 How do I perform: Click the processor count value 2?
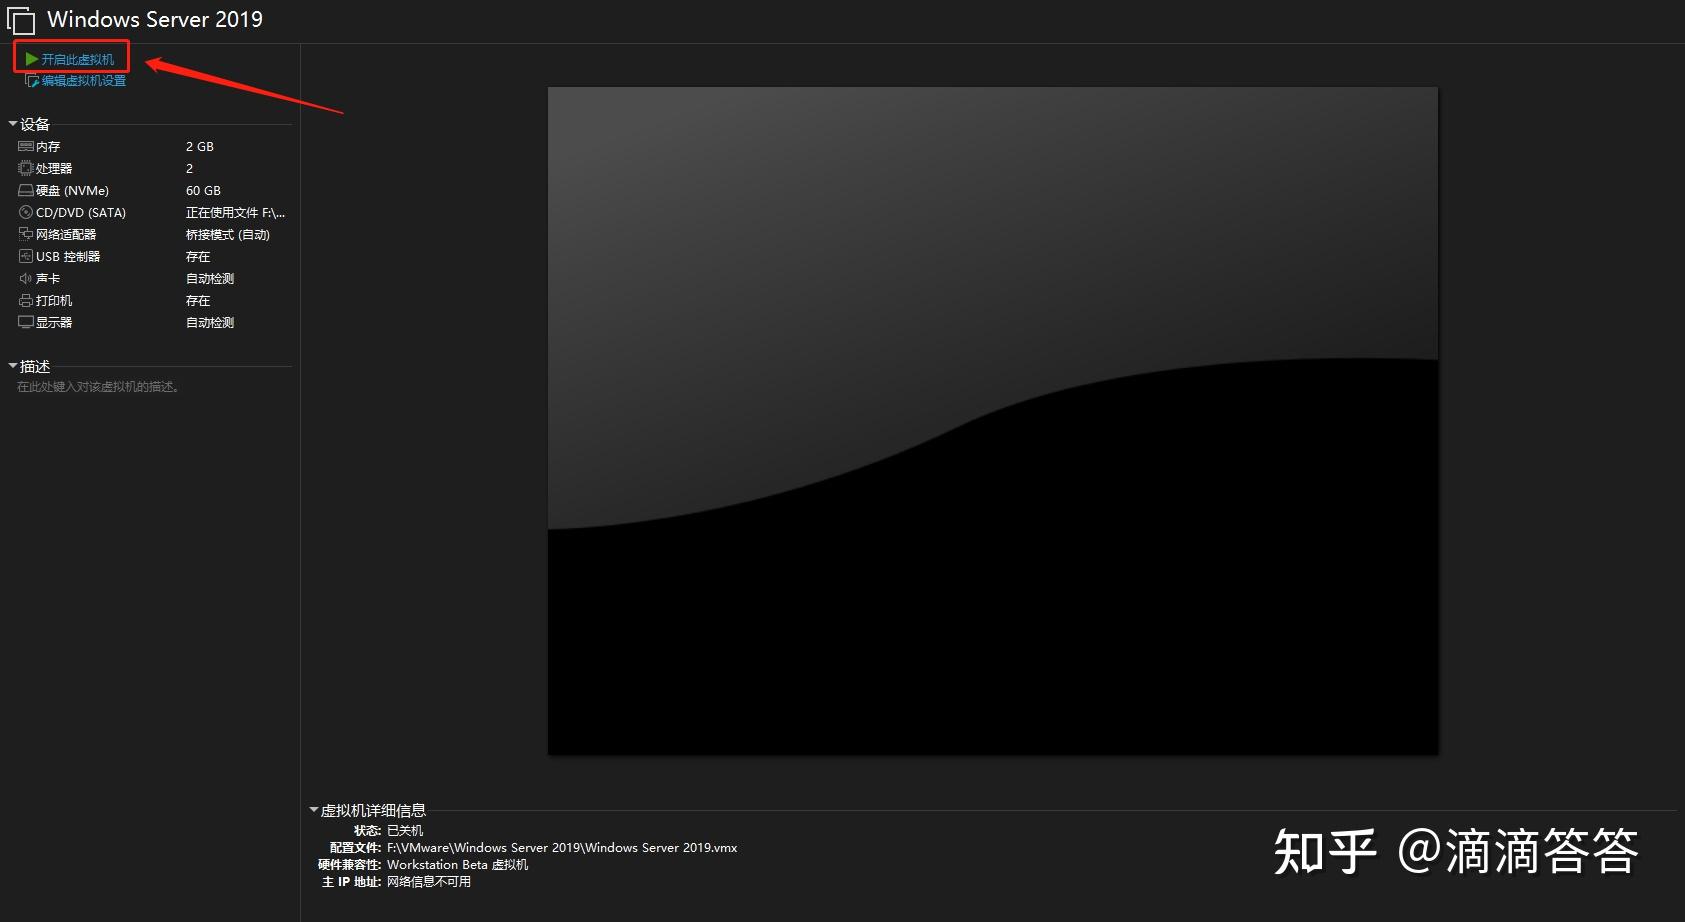point(189,168)
